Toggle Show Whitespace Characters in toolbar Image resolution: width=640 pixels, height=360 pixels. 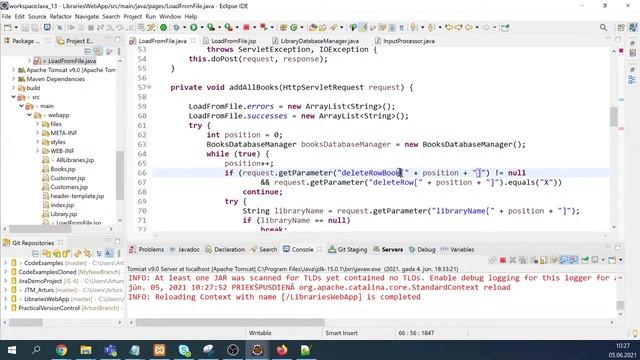pos(402,27)
